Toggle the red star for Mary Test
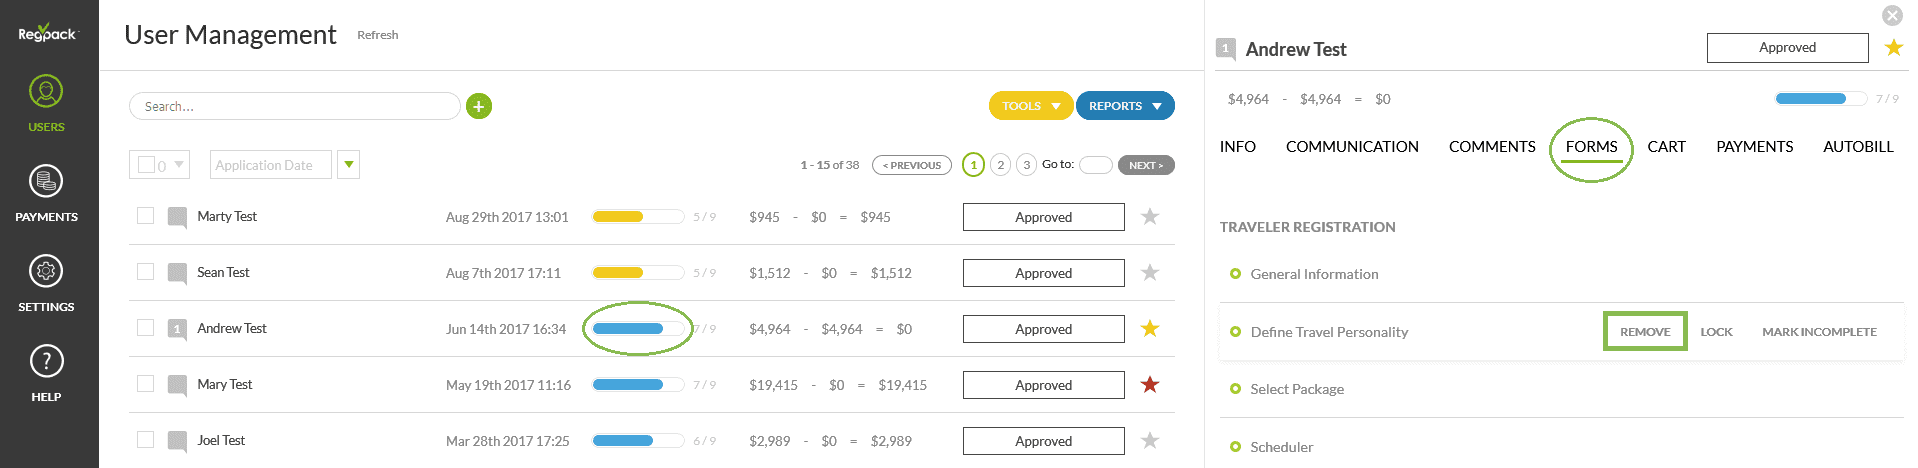The image size is (1918, 468). coord(1150,385)
